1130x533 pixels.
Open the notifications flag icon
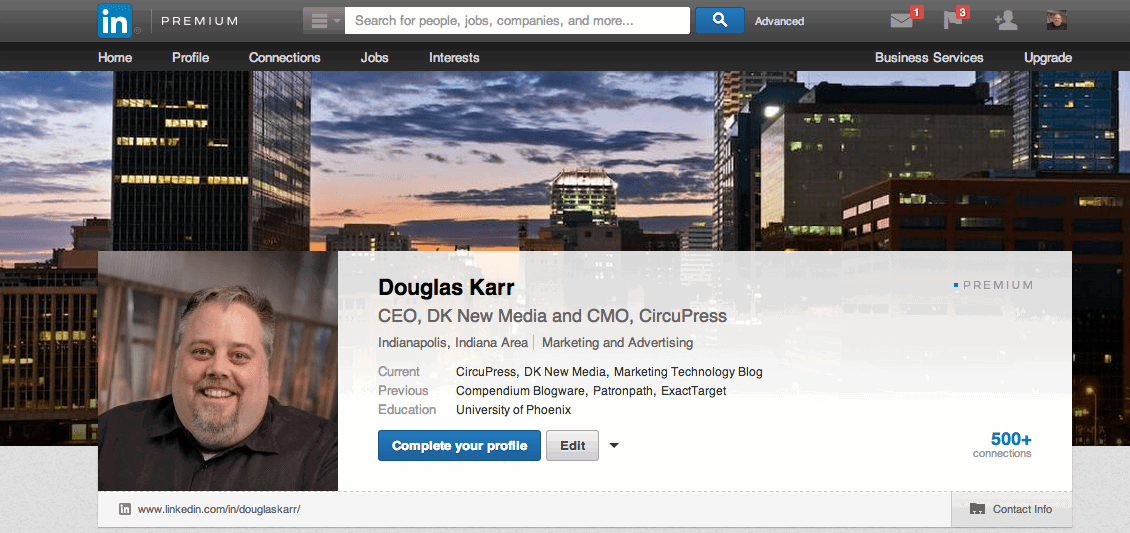click(953, 21)
